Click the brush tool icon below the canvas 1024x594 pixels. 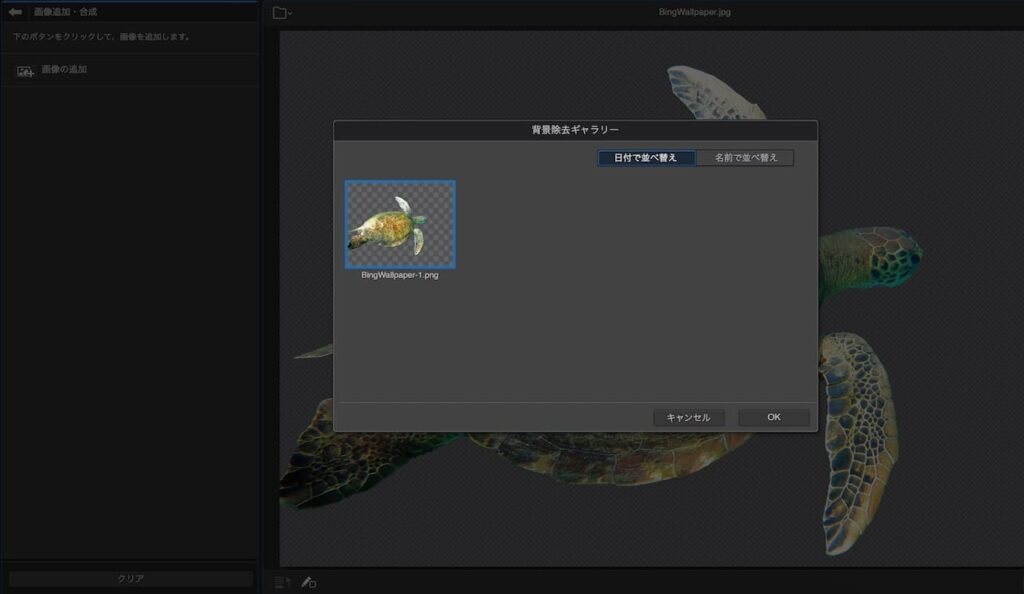[308, 582]
